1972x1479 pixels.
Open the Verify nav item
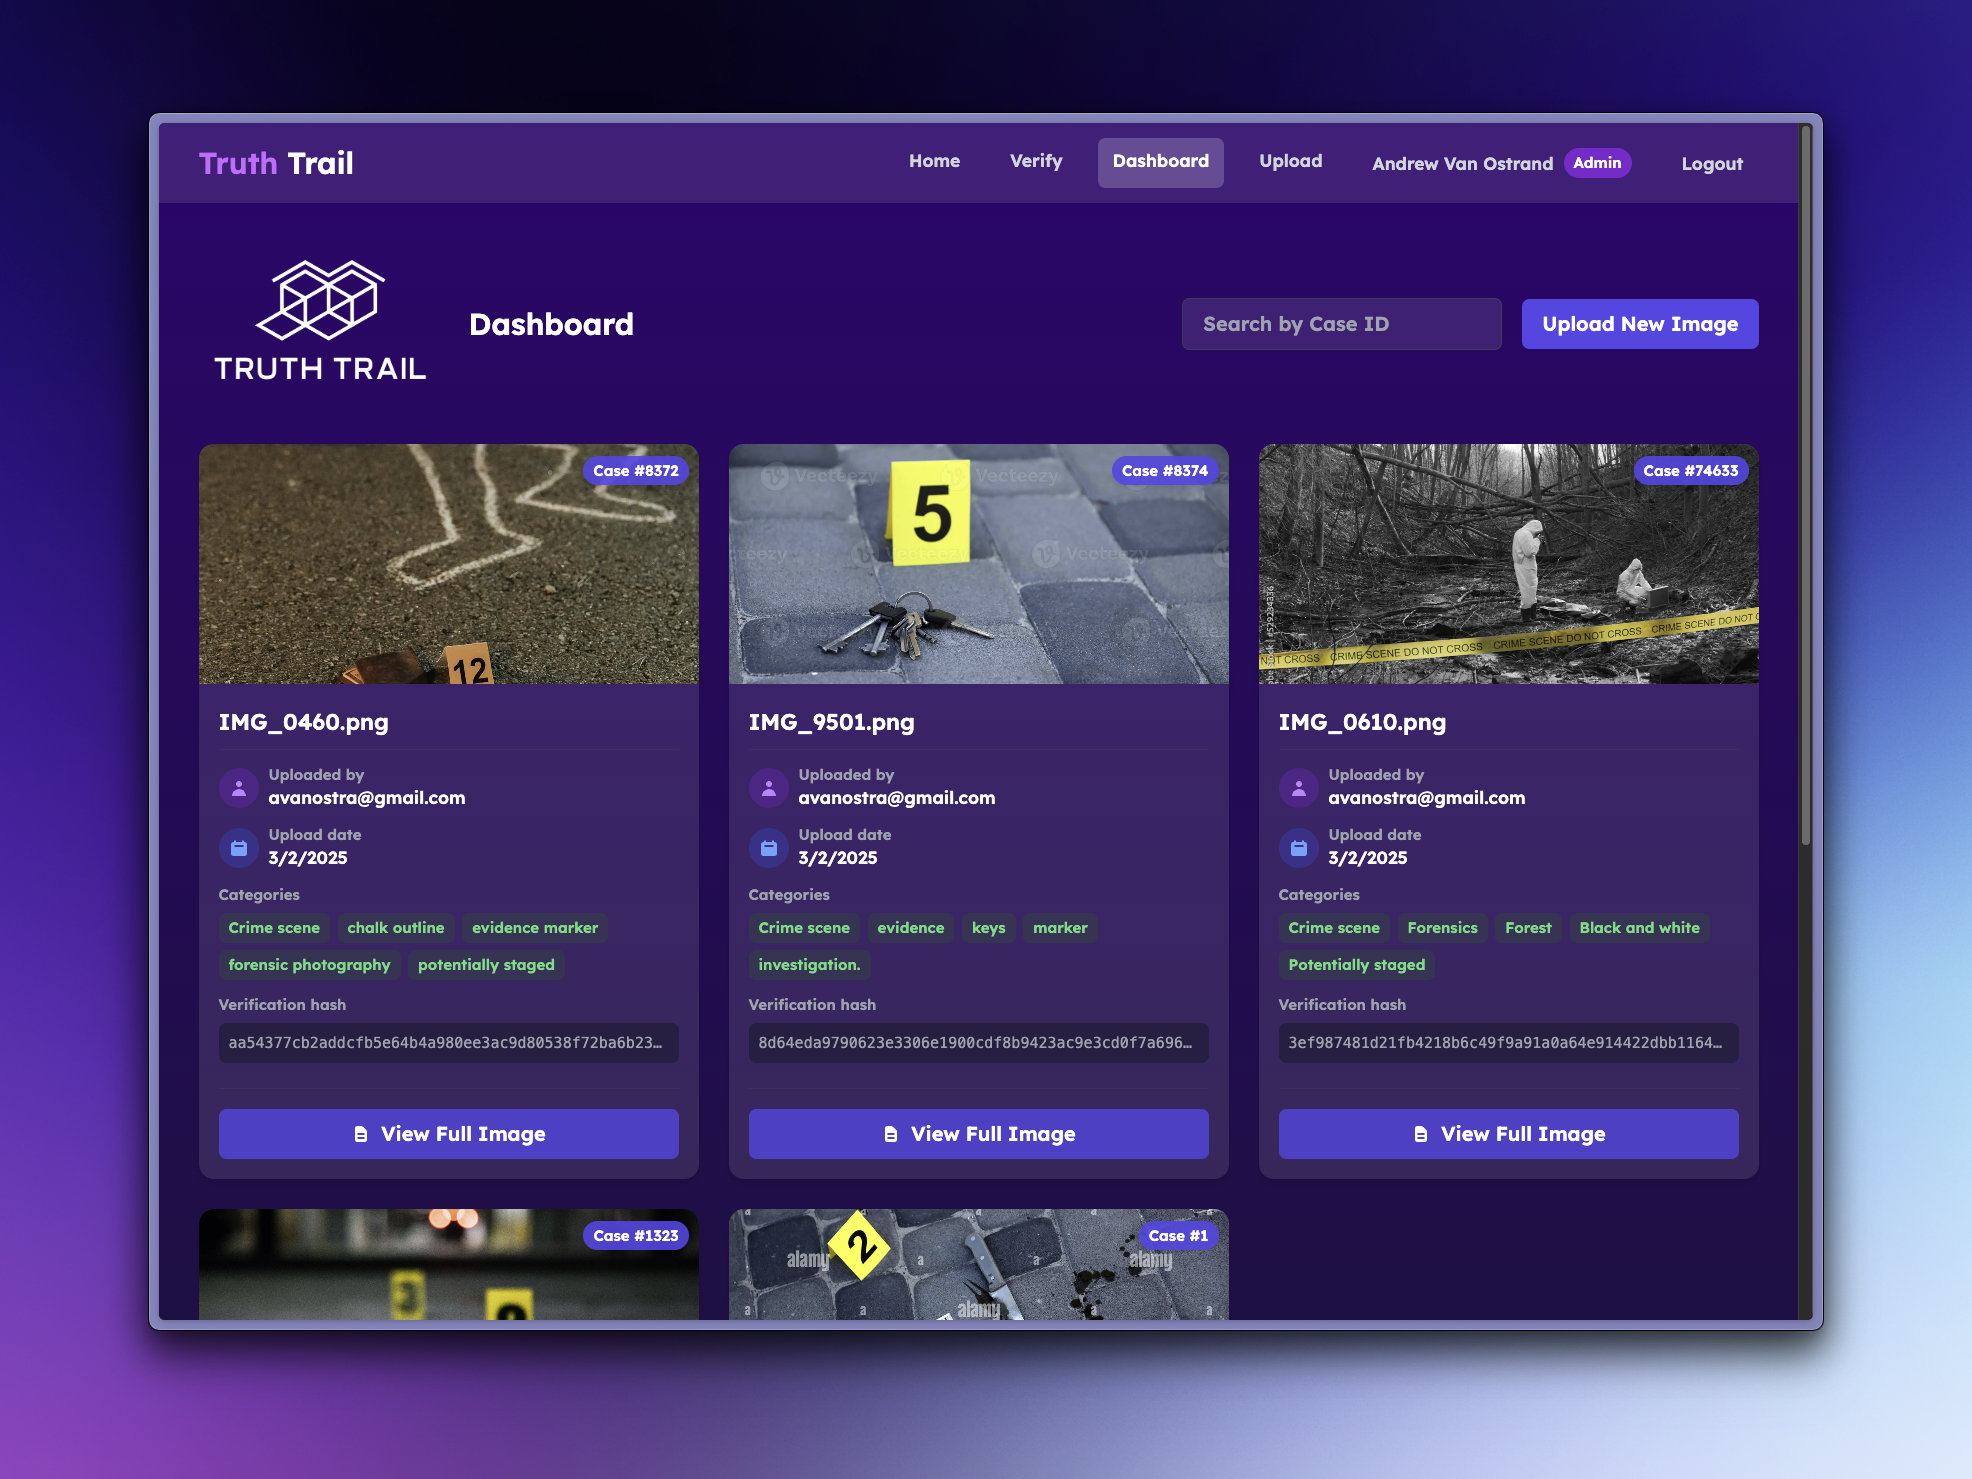point(1036,161)
